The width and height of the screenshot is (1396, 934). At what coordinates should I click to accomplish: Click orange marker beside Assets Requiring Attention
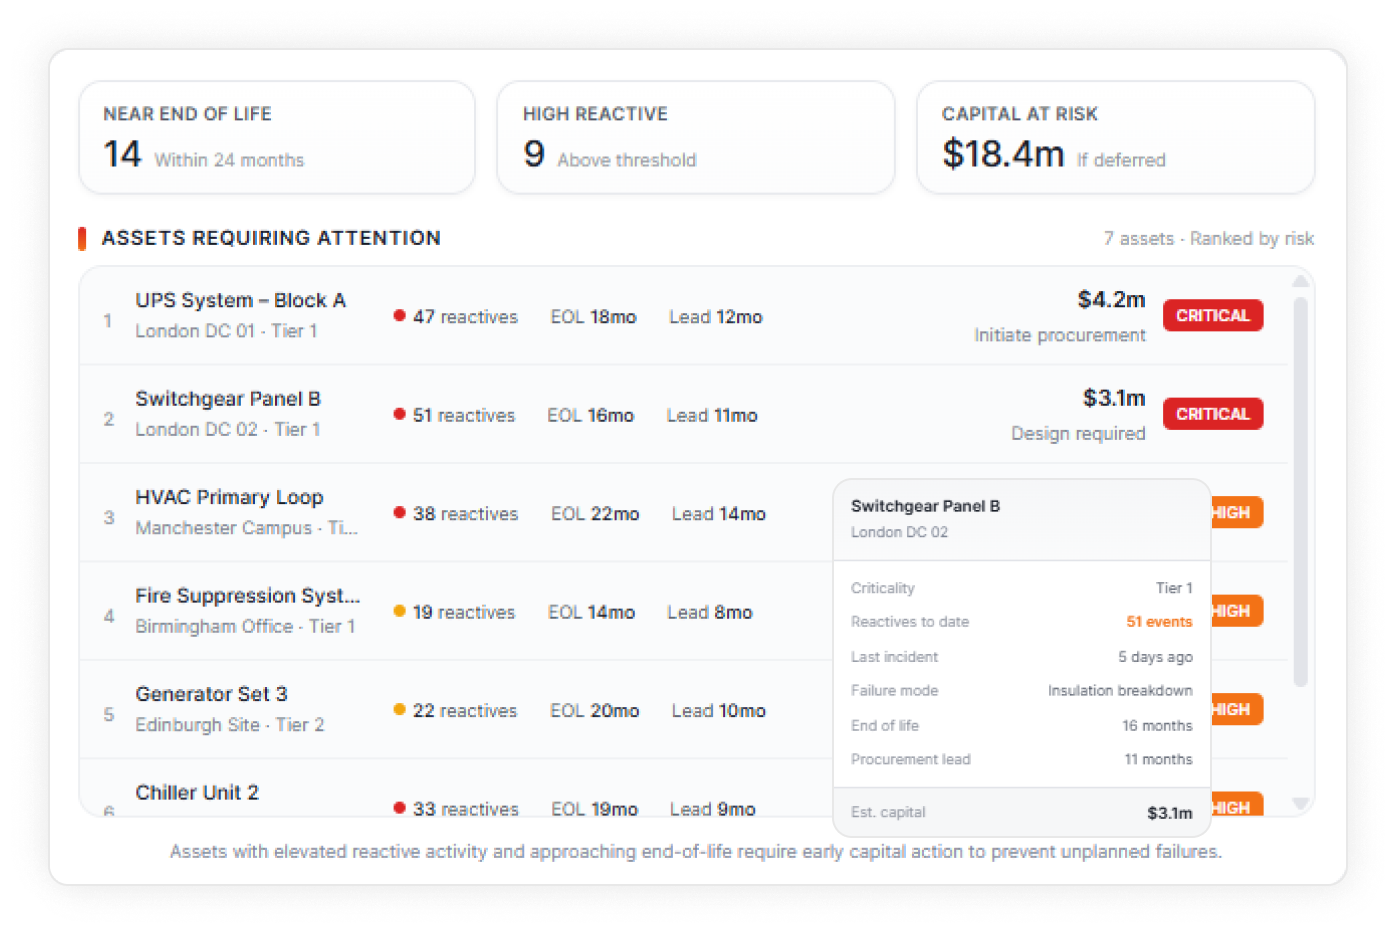pyautogui.click(x=82, y=238)
